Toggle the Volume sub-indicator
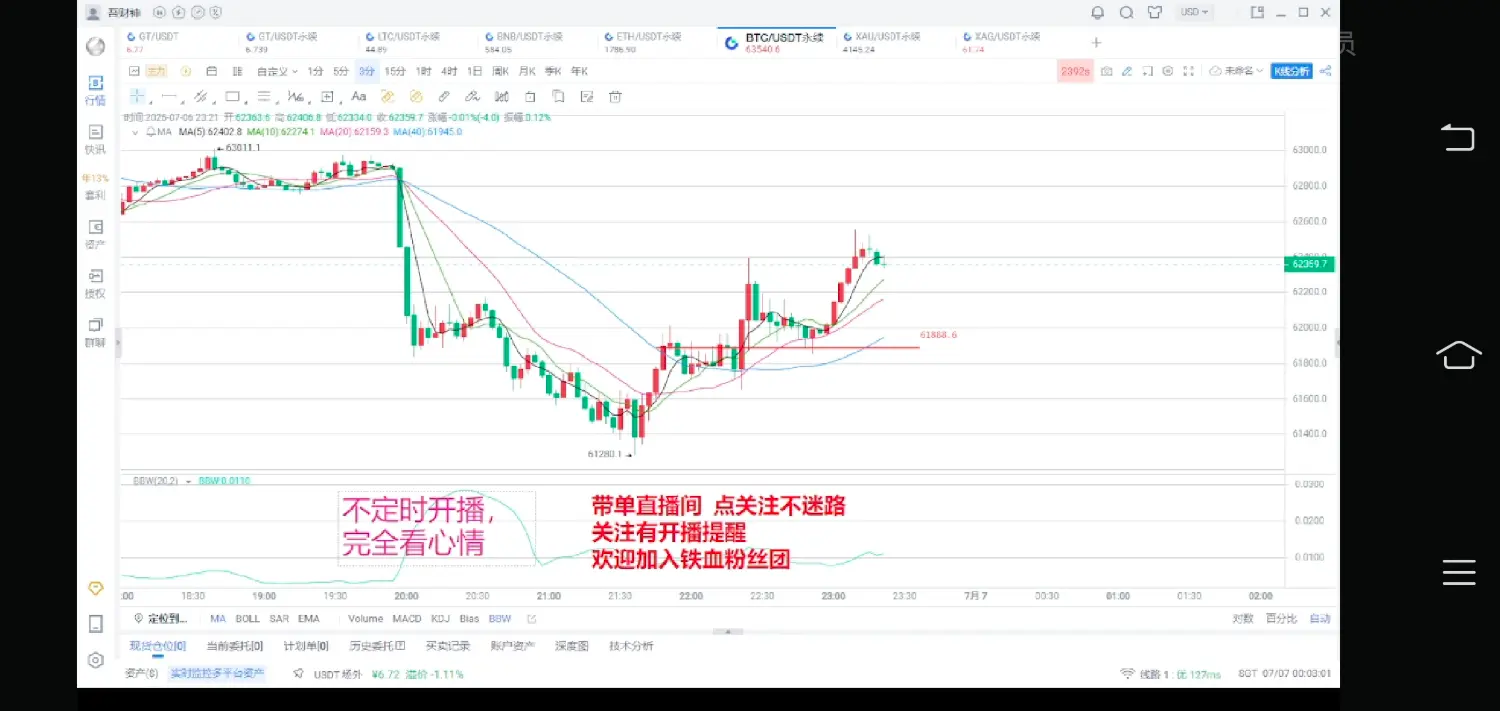 [366, 619]
